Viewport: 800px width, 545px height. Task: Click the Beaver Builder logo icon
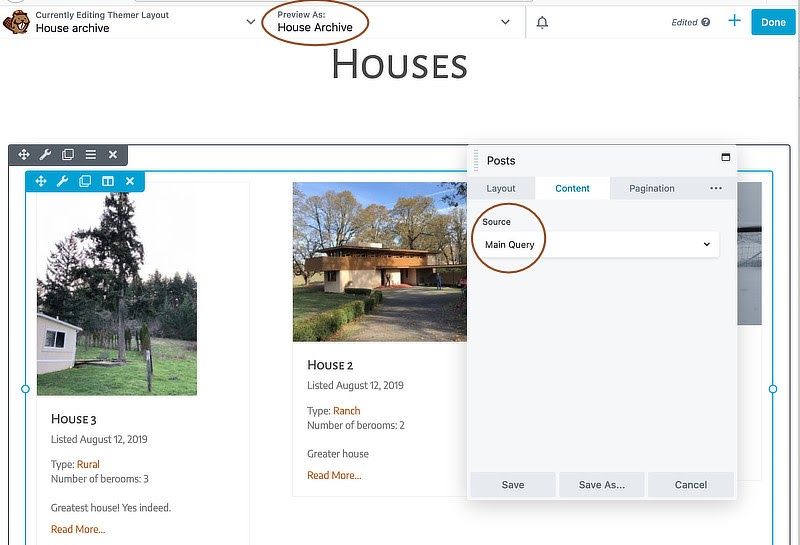coord(16,22)
